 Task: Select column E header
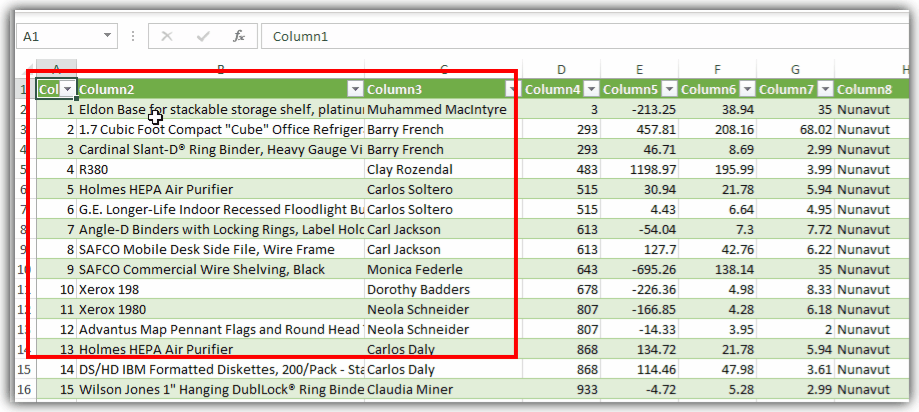click(639, 70)
